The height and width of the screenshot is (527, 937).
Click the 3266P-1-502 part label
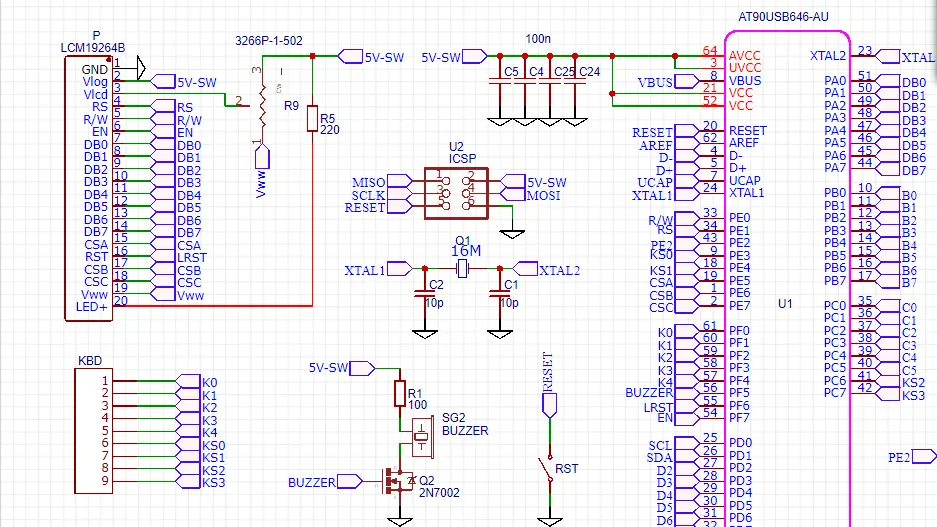(269, 41)
